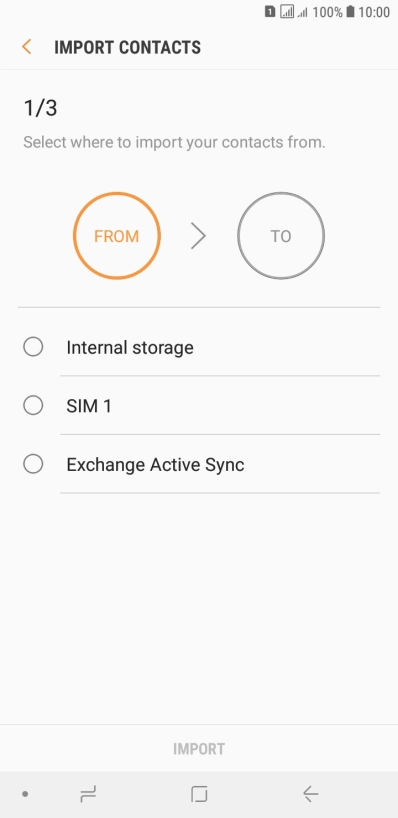Select the Internal storage radio button
398x818 pixels.
pyautogui.click(x=33, y=347)
